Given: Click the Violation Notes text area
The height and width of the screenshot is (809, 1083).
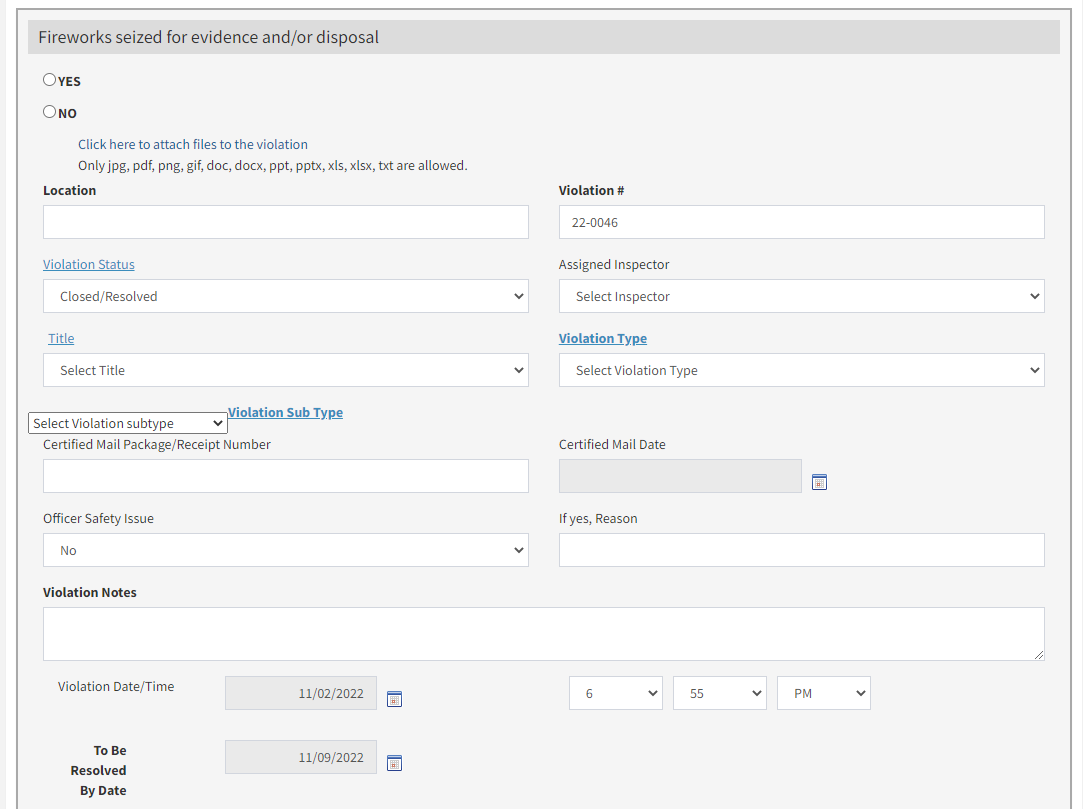Looking at the screenshot, I should tap(544, 634).
